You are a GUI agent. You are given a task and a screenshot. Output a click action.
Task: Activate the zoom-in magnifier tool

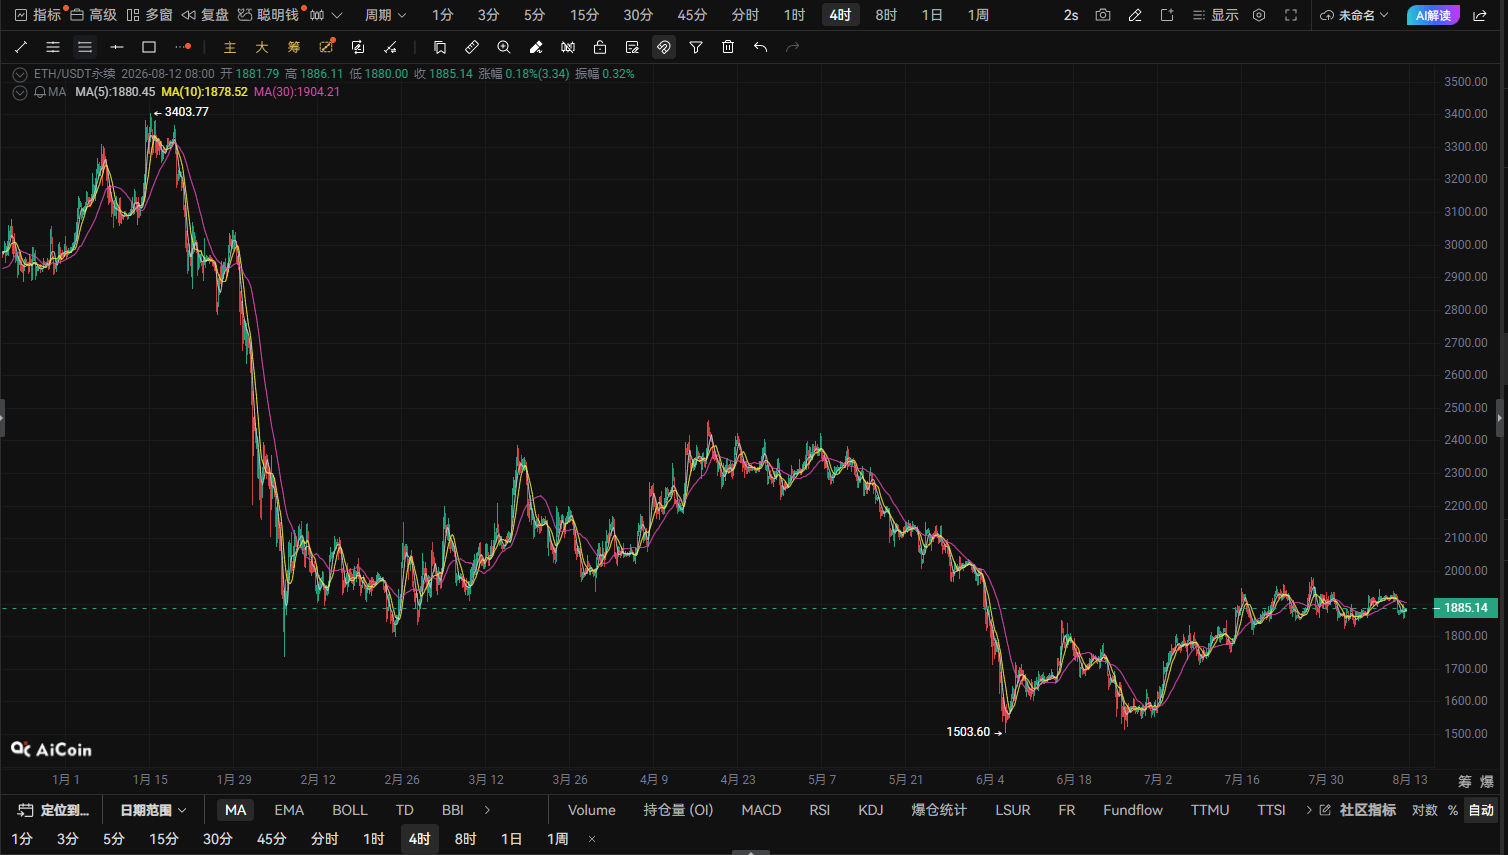(x=504, y=47)
